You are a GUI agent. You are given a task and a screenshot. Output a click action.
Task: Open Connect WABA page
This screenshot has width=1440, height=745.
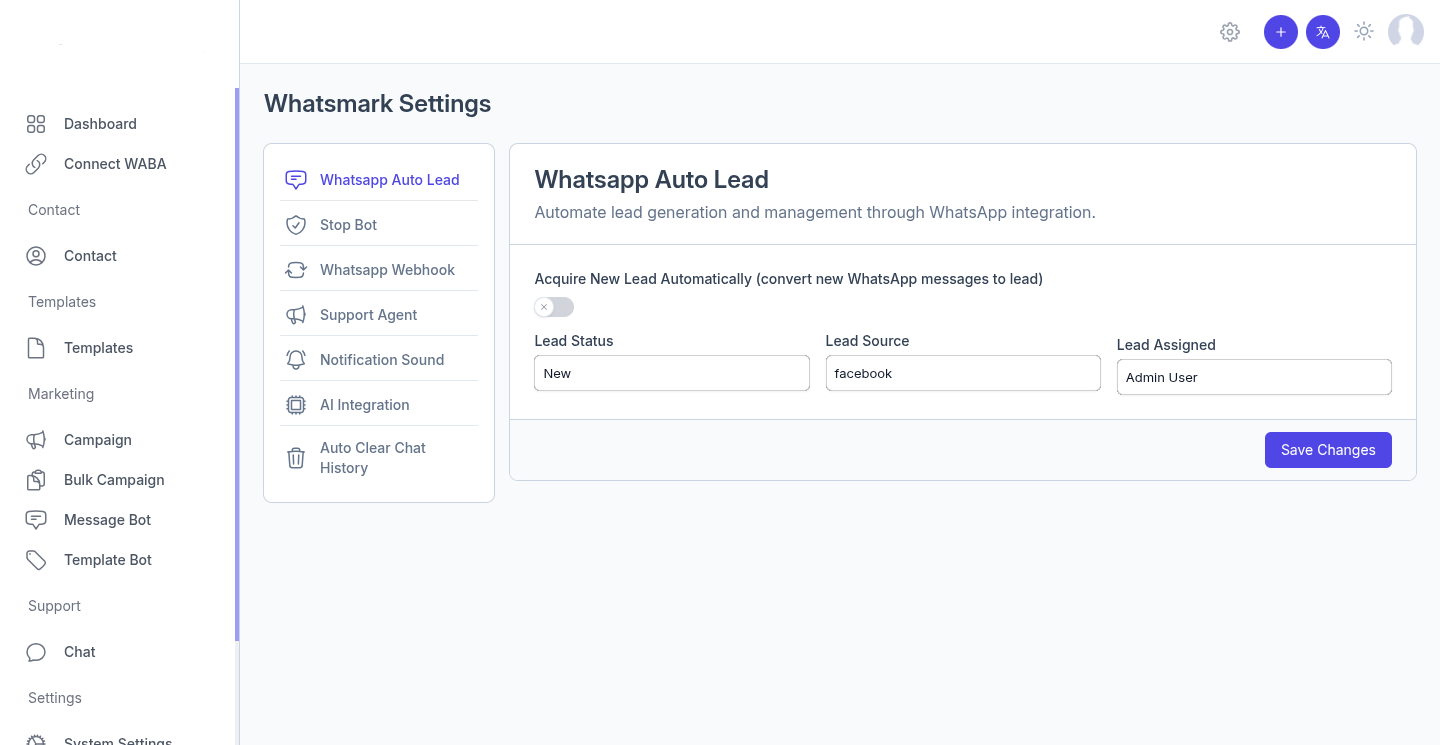[x=115, y=164]
